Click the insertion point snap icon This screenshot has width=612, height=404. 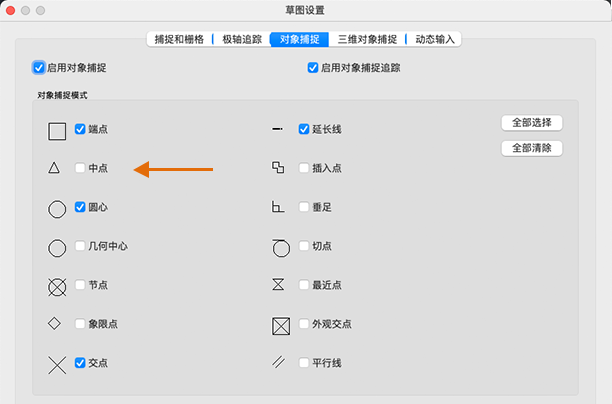click(x=278, y=167)
